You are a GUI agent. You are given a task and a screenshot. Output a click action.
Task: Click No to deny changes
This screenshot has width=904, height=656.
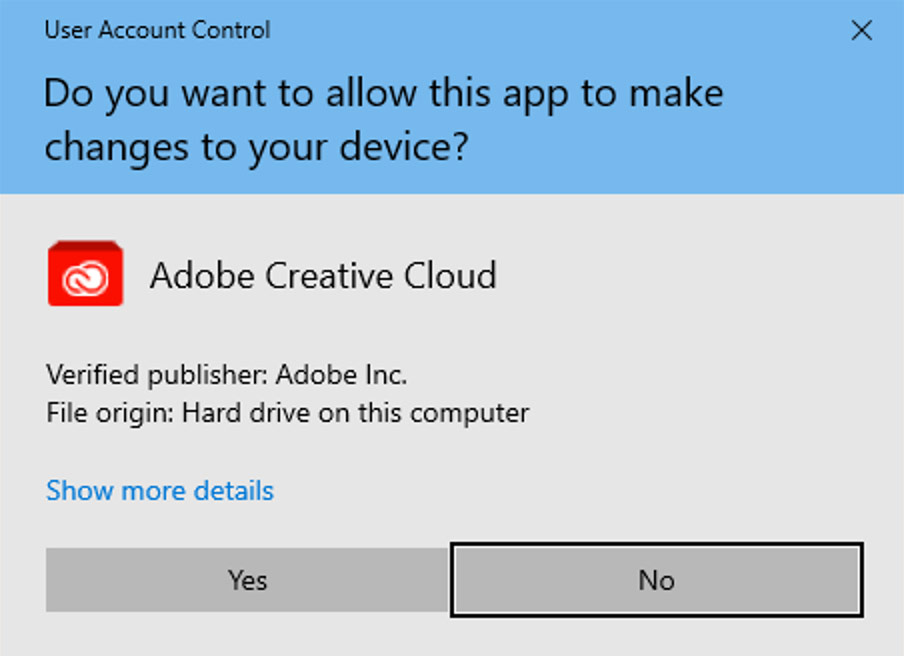pyautogui.click(x=657, y=580)
